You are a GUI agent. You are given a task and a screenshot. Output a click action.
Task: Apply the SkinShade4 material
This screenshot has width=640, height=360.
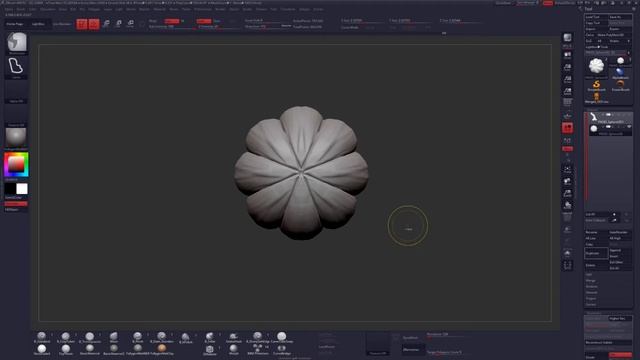click(42, 350)
